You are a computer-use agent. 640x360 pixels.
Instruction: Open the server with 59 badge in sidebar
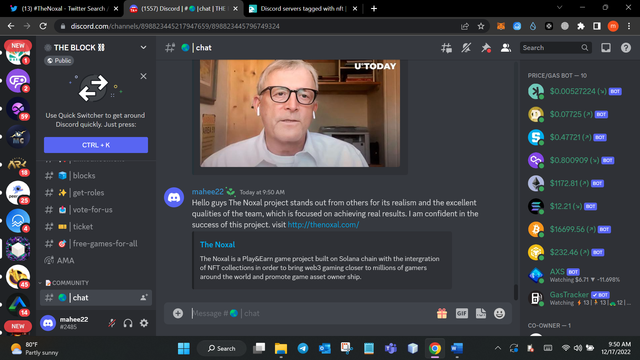(18, 109)
